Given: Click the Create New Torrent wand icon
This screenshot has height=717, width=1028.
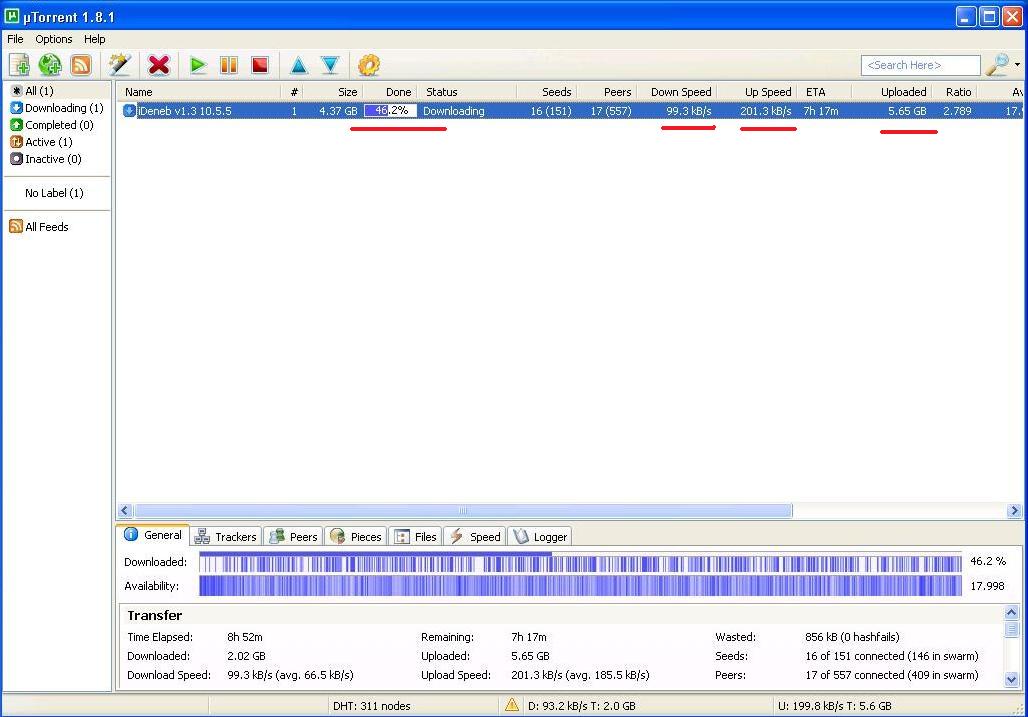Looking at the screenshot, I should (120, 65).
